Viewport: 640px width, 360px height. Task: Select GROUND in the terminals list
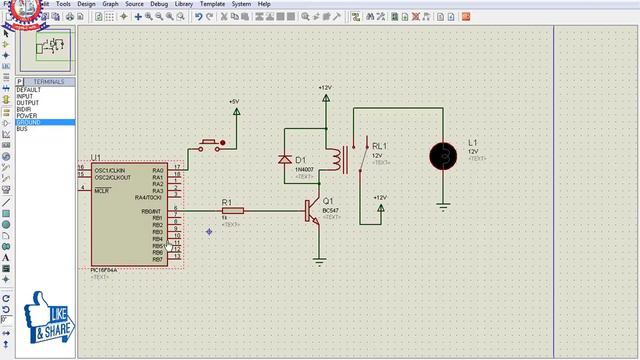[45, 122]
